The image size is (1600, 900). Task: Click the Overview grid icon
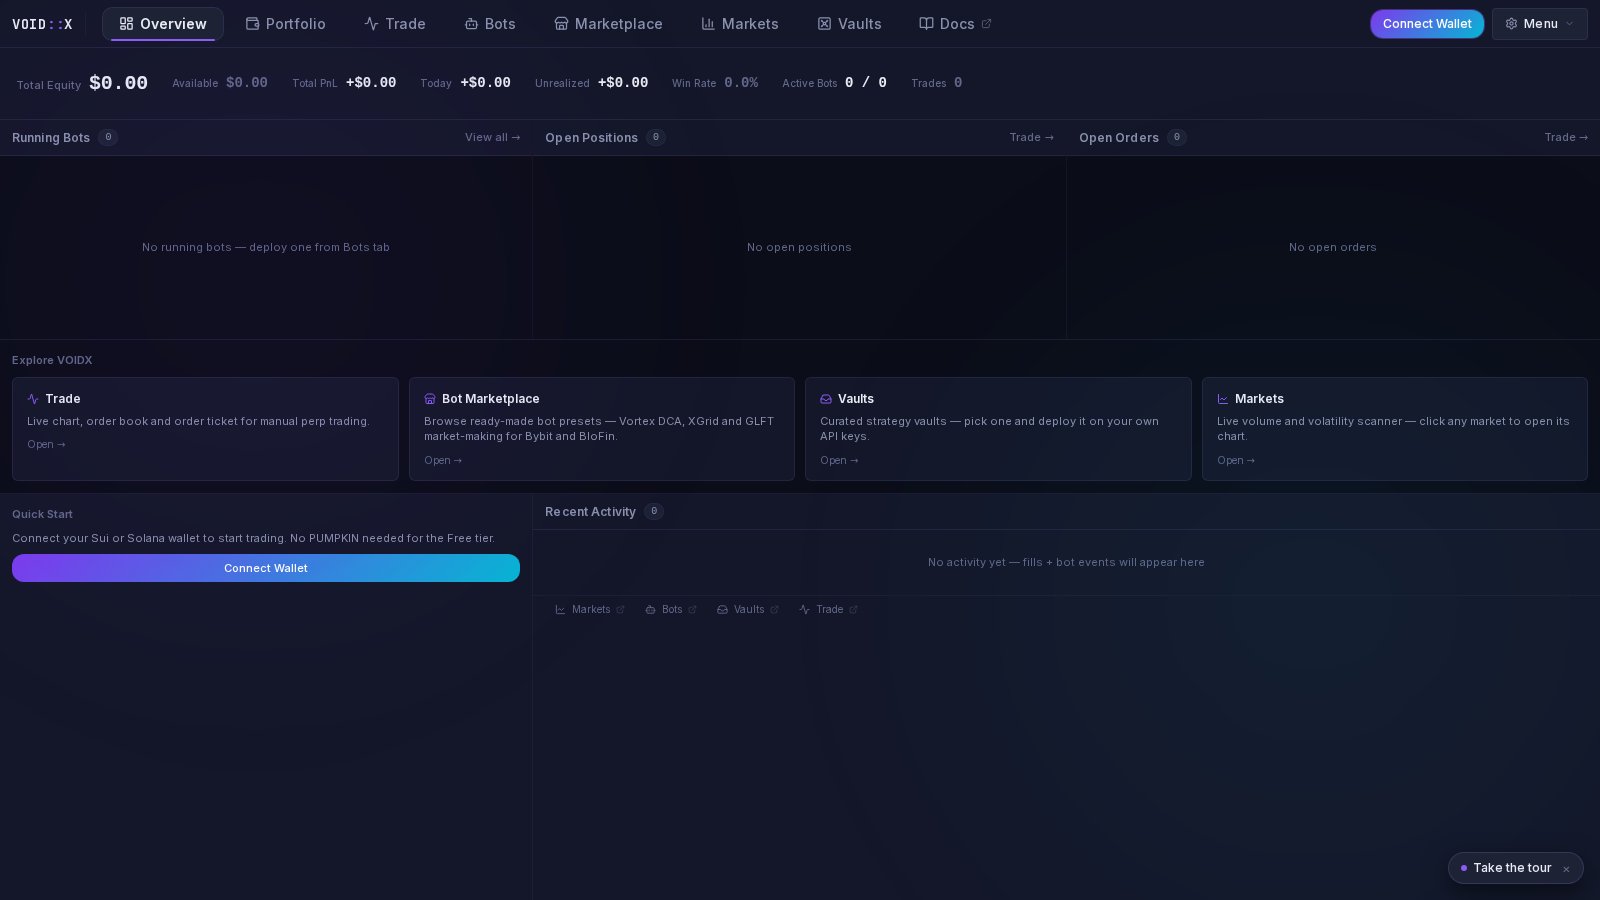pos(126,24)
